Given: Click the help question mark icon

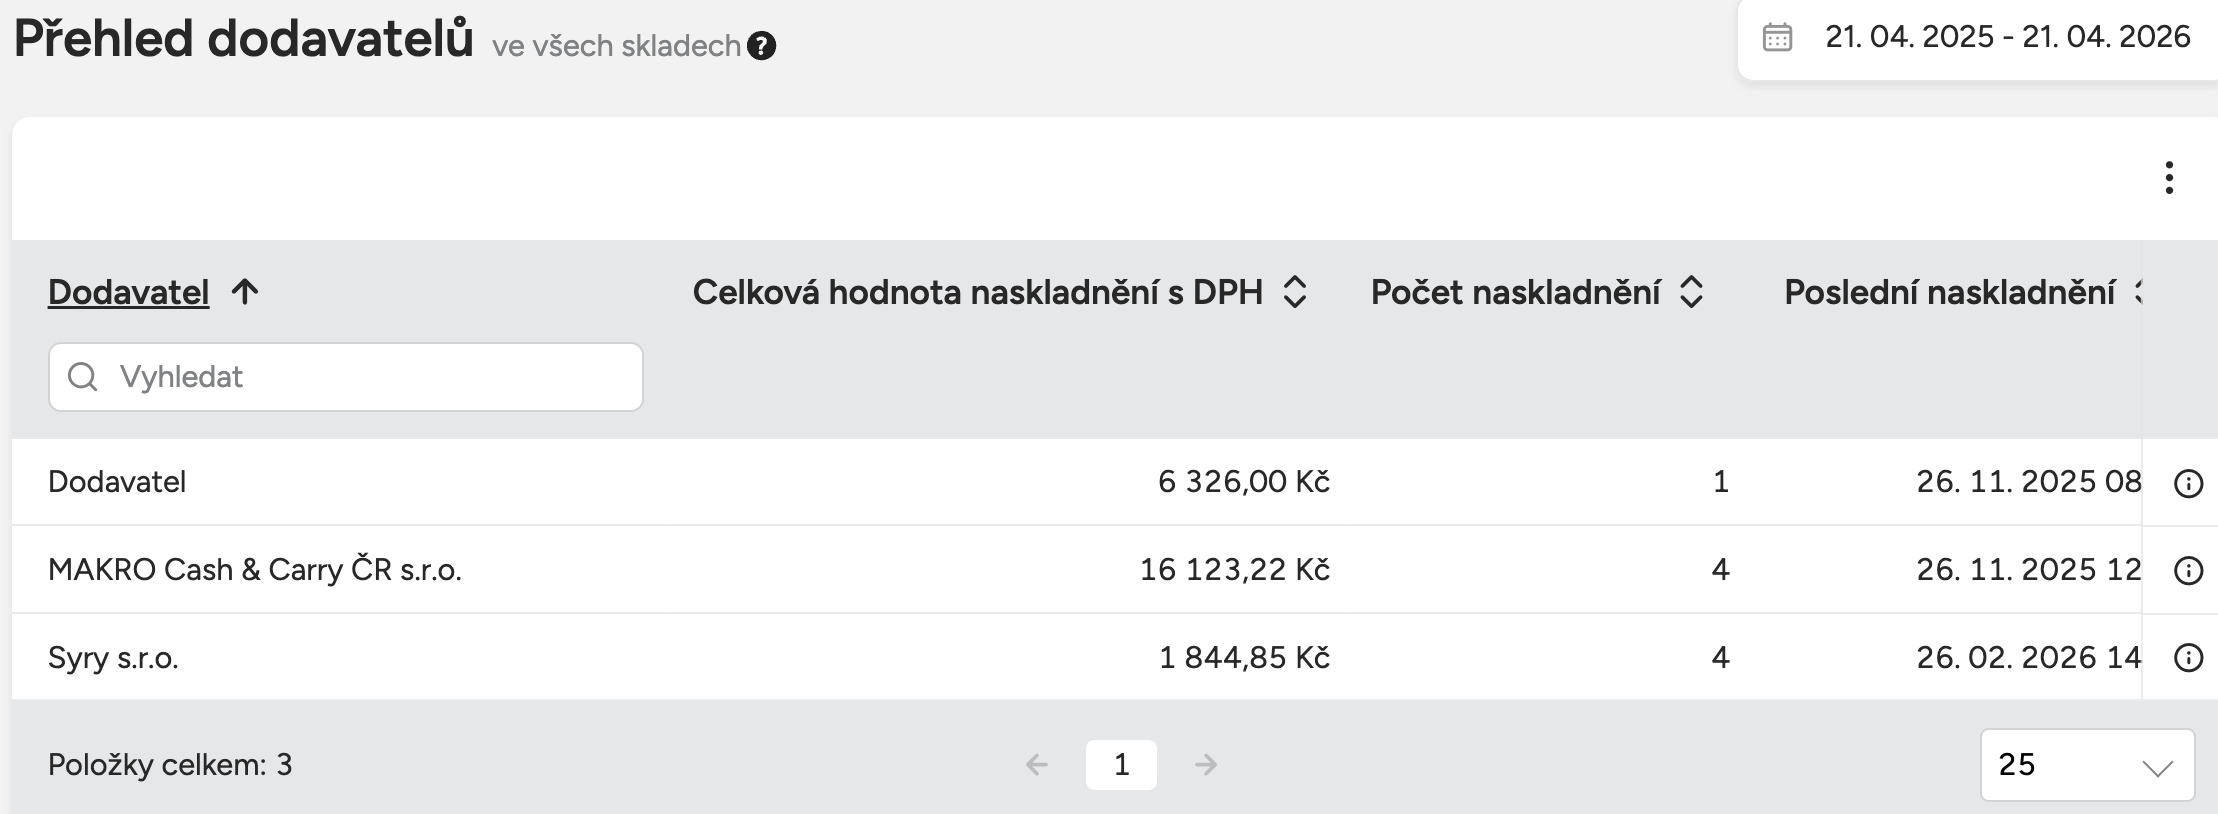Looking at the screenshot, I should coord(761,46).
